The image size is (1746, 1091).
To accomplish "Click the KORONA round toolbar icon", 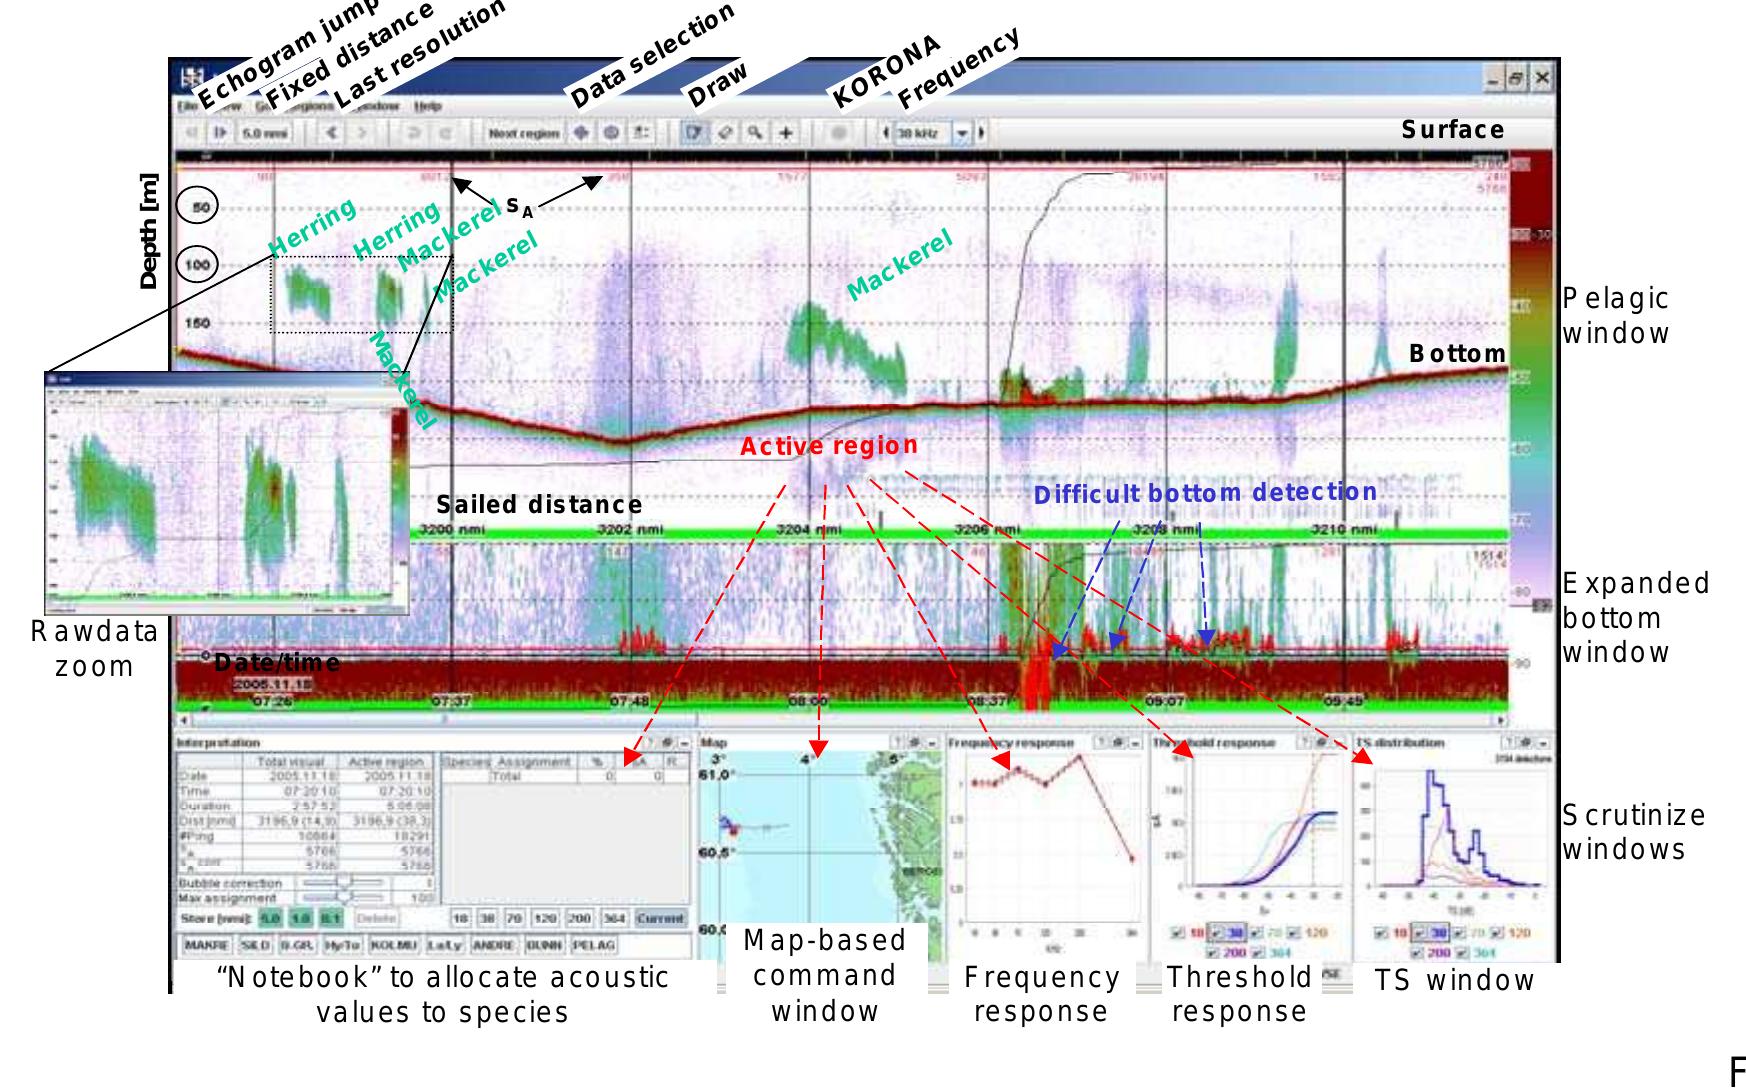I will (839, 133).
